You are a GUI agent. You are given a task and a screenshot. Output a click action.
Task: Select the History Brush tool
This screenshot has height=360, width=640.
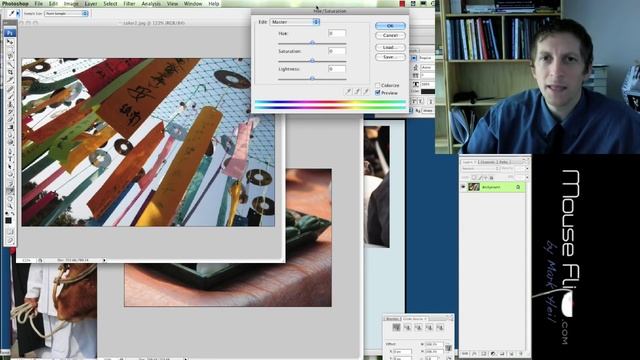tap(10, 112)
